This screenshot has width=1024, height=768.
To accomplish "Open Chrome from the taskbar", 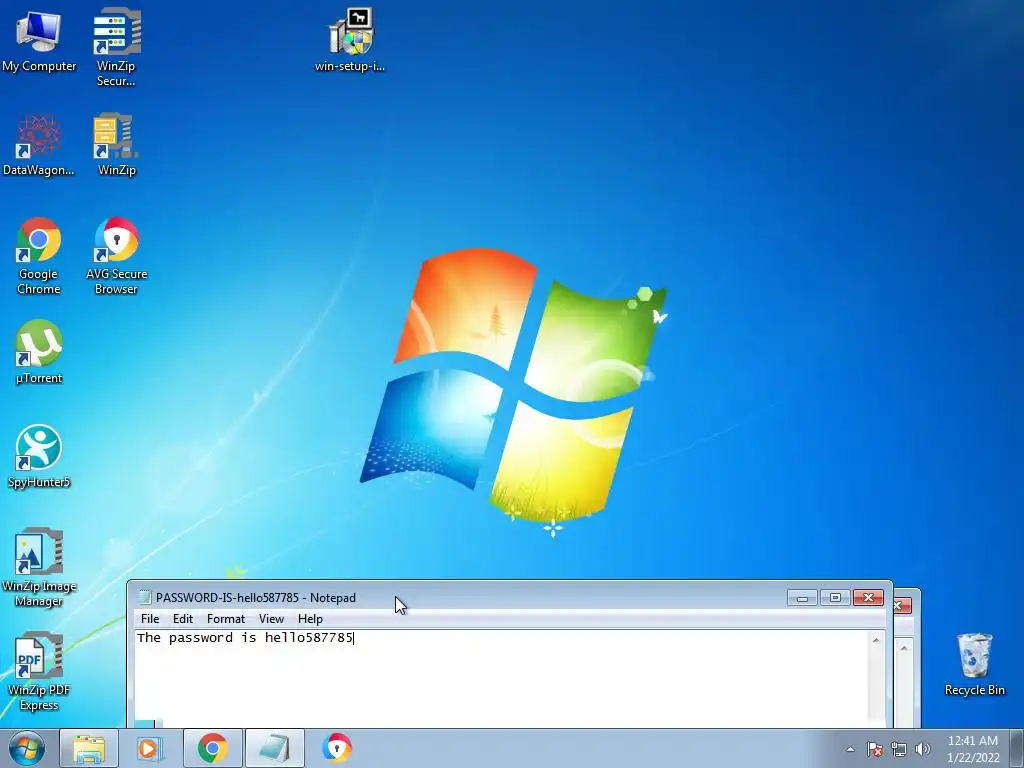I will click(x=212, y=748).
